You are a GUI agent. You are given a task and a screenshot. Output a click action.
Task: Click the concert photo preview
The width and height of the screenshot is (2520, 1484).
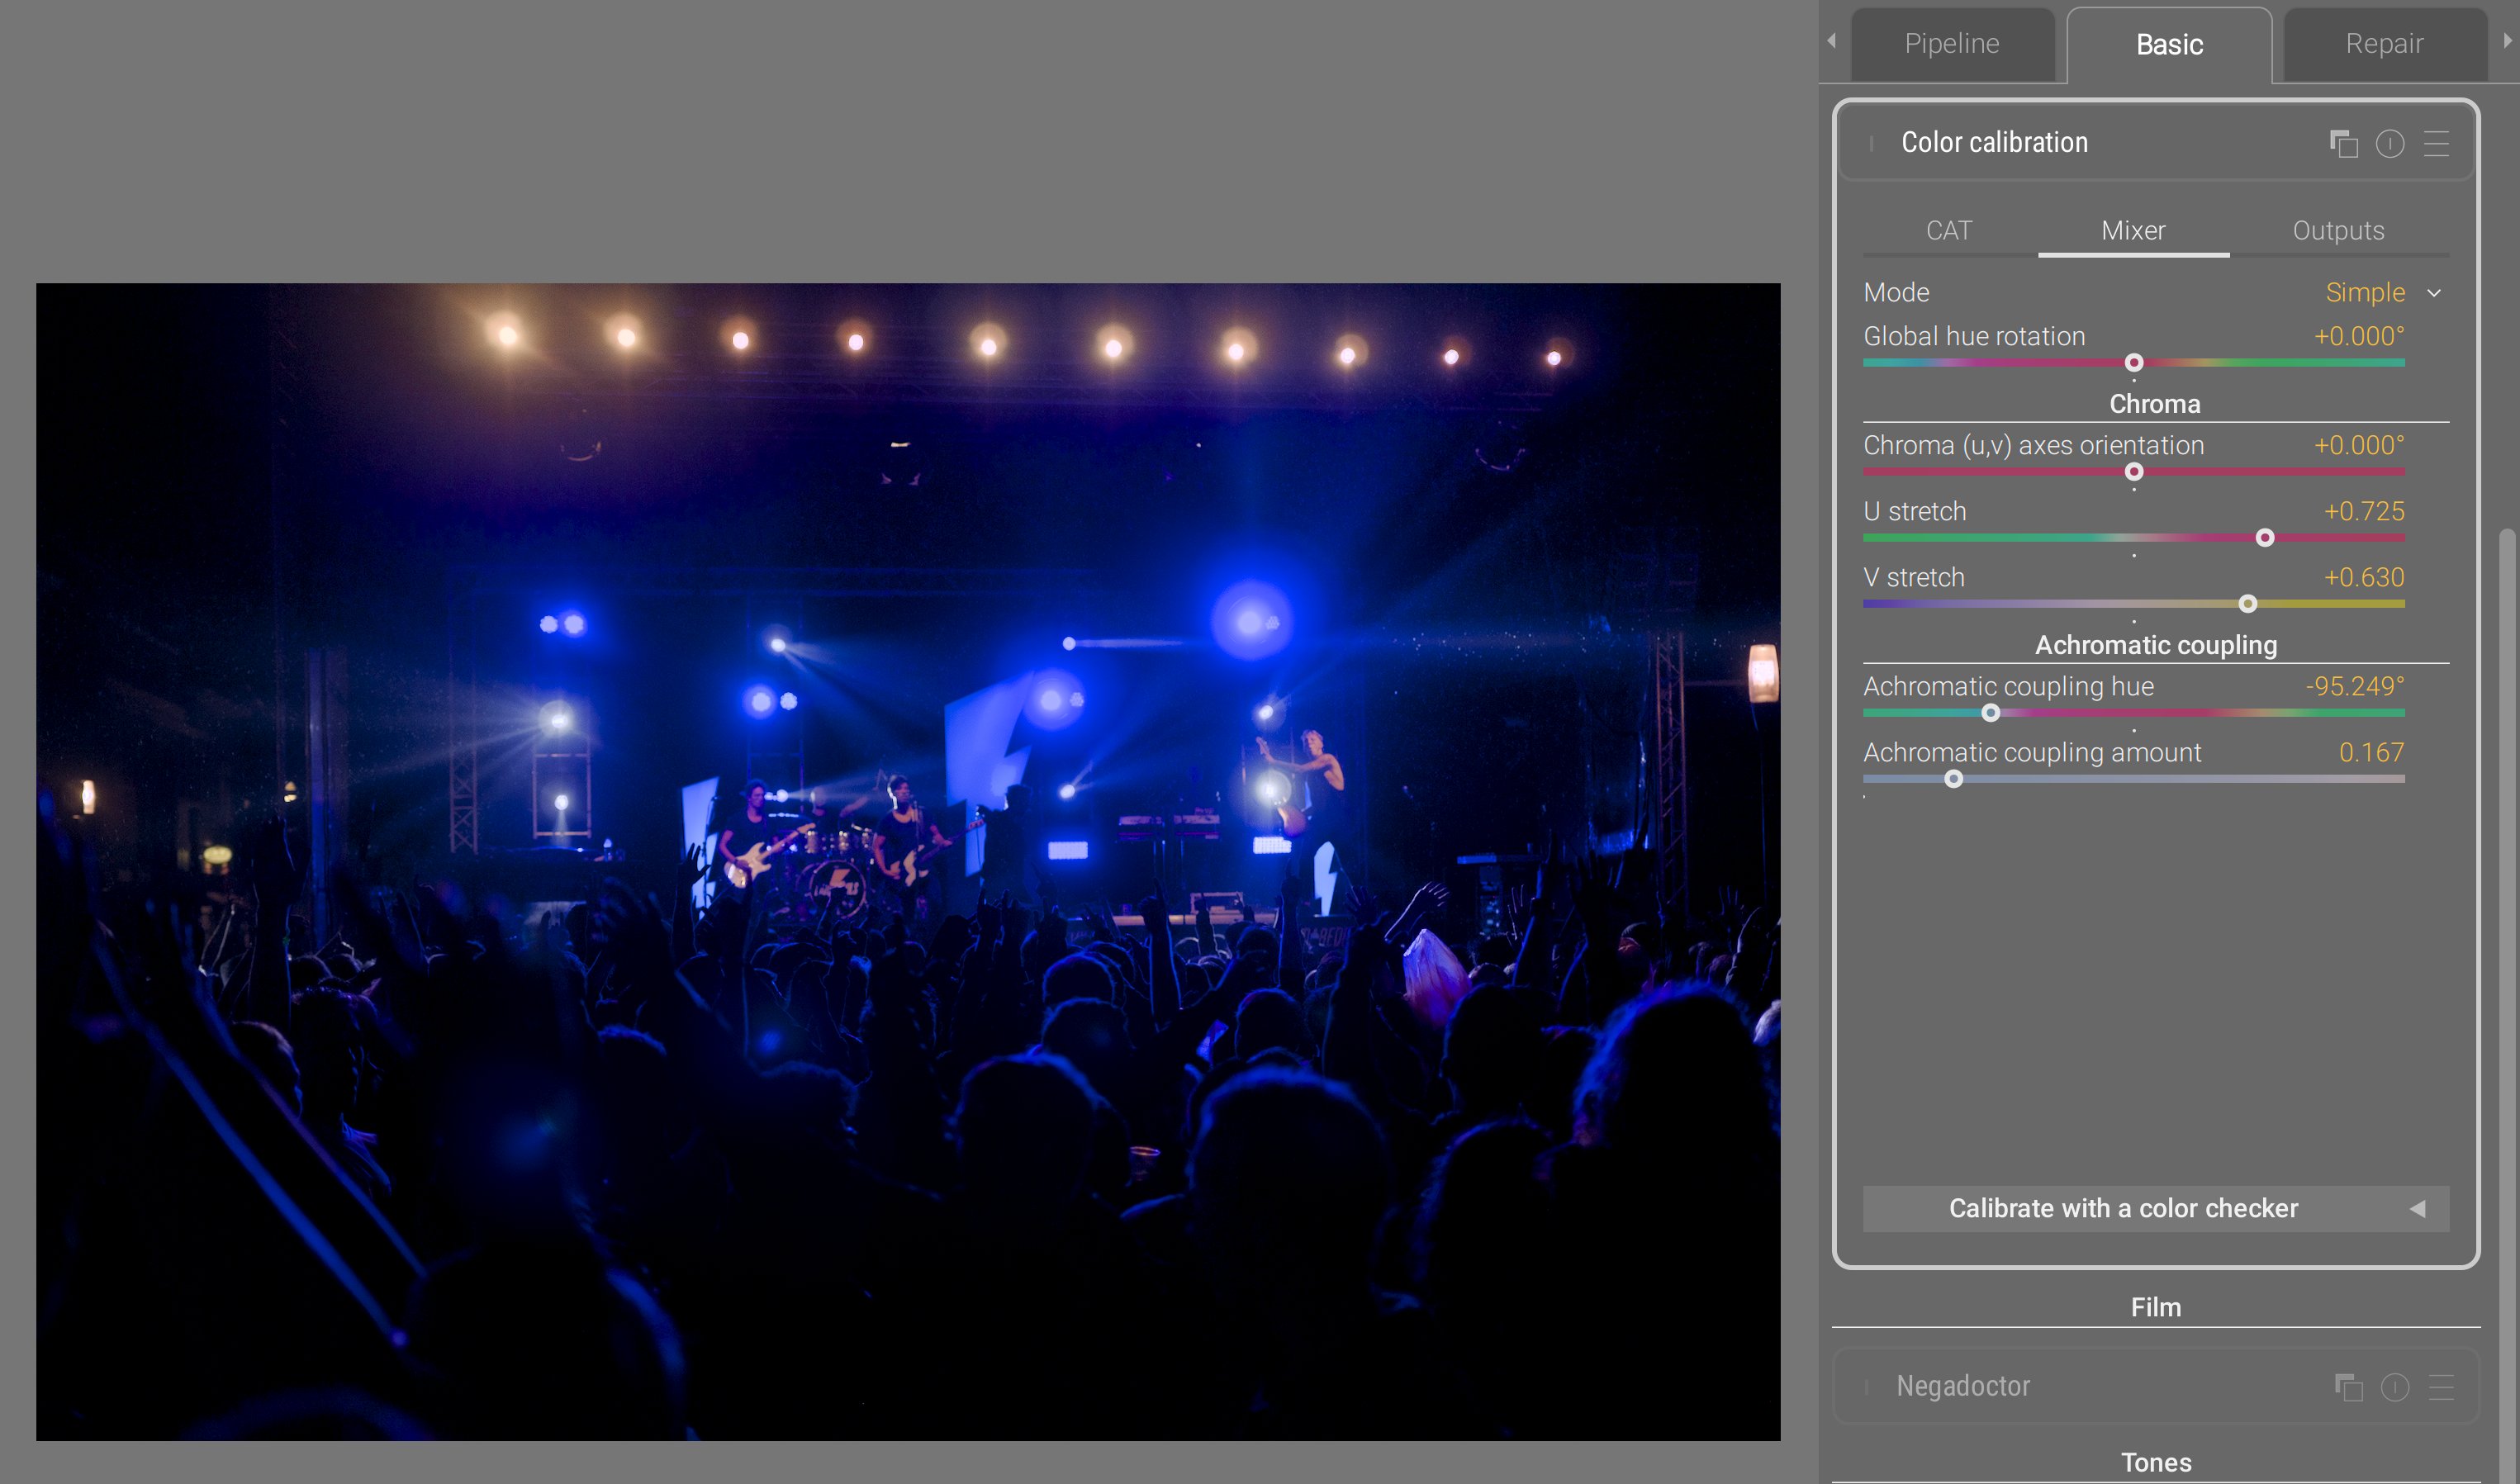click(x=908, y=861)
